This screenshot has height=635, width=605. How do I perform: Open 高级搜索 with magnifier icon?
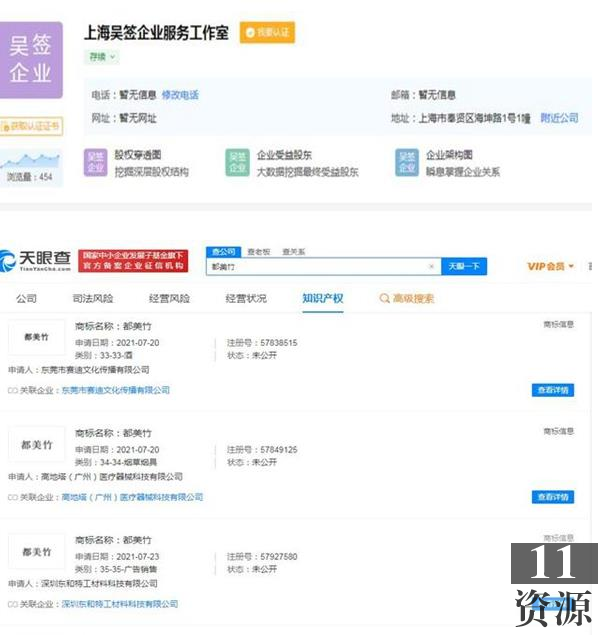click(x=407, y=299)
